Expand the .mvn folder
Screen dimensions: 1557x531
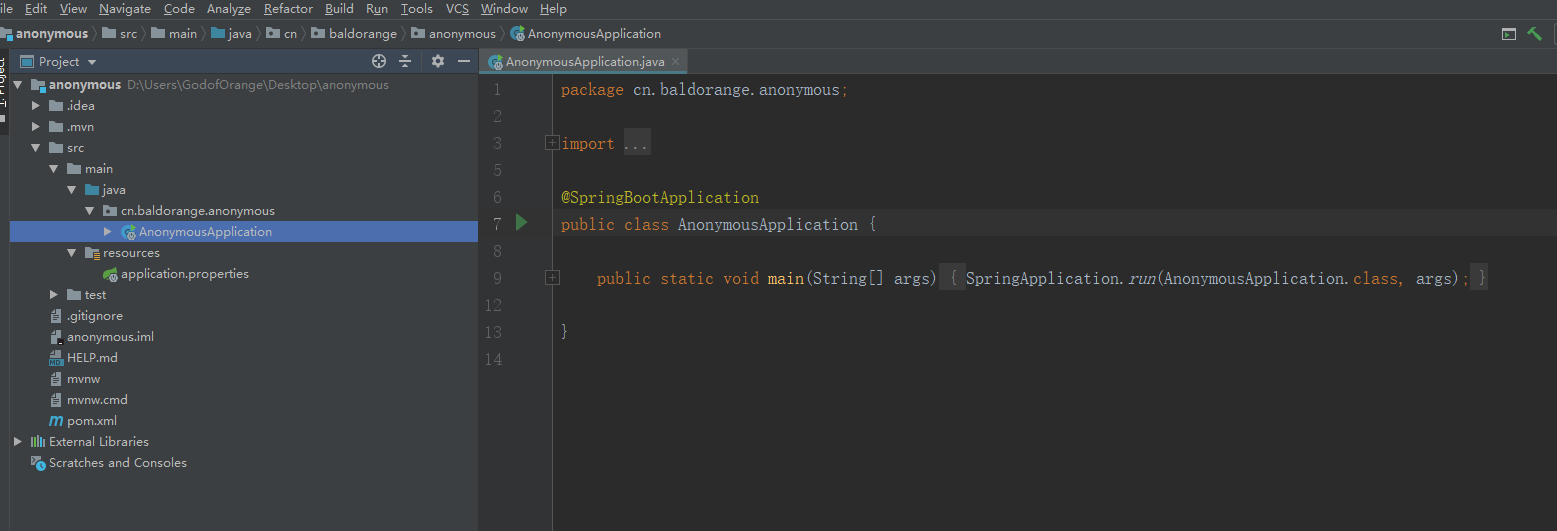click(36, 127)
